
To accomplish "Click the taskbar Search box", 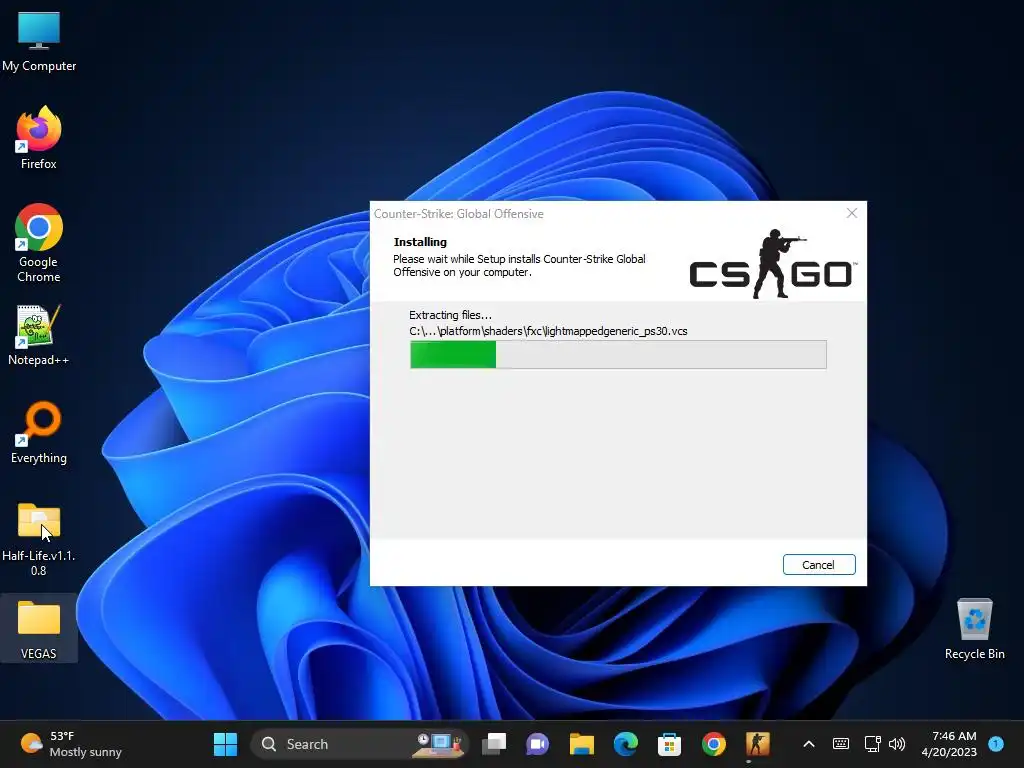I will coord(360,744).
